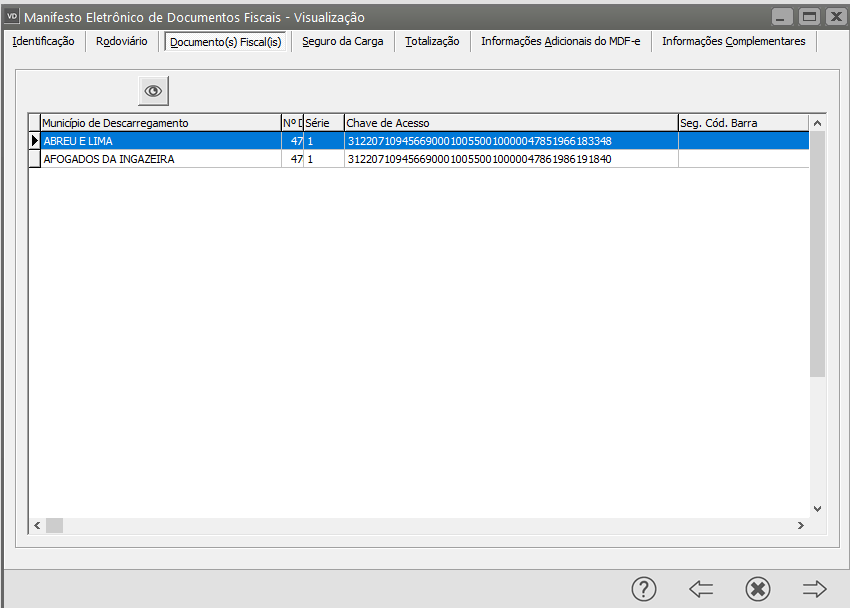Go back with left arrow icon
This screenshot has height=608, width=850.
(701, 589)
